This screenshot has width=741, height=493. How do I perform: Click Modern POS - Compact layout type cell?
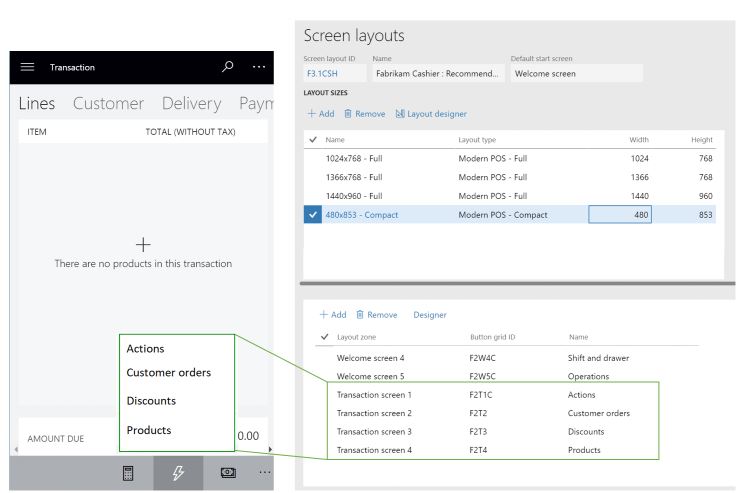(x=503, y=215)
